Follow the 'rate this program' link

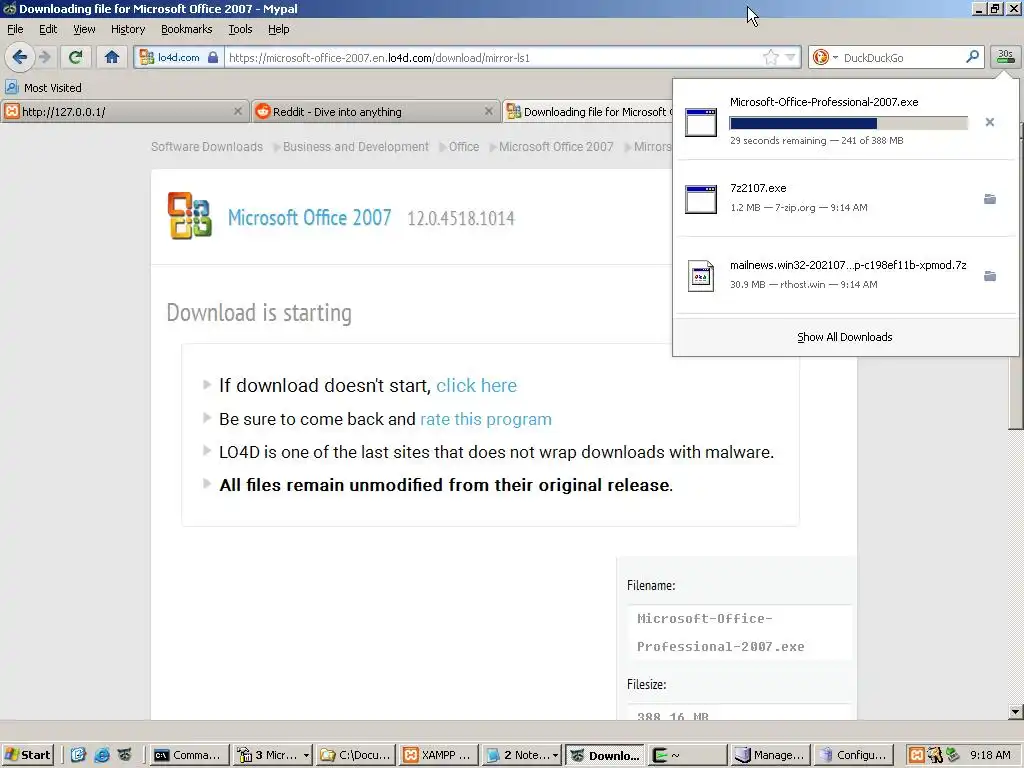(x=485, y=419)
